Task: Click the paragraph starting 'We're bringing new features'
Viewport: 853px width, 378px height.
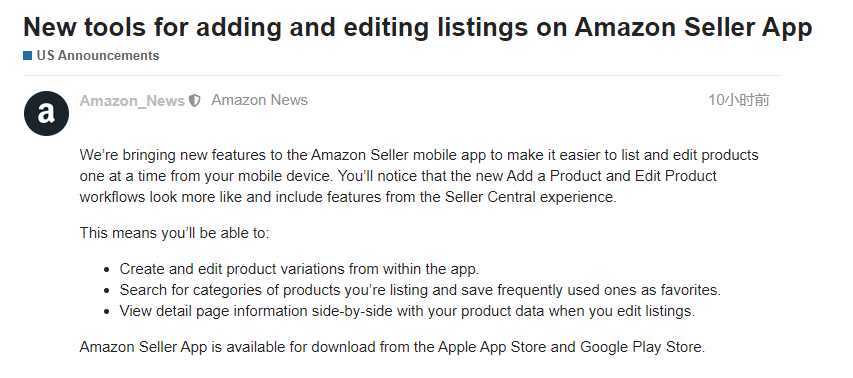Action: tap(419, 176)
